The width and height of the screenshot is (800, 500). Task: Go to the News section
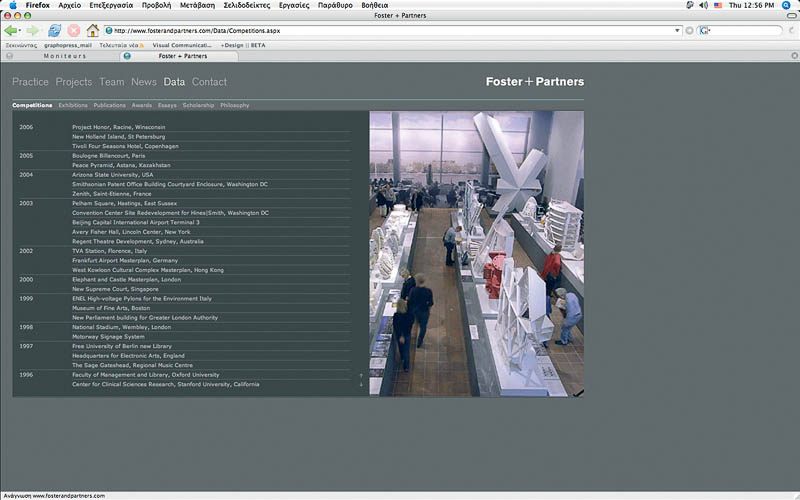144,82
